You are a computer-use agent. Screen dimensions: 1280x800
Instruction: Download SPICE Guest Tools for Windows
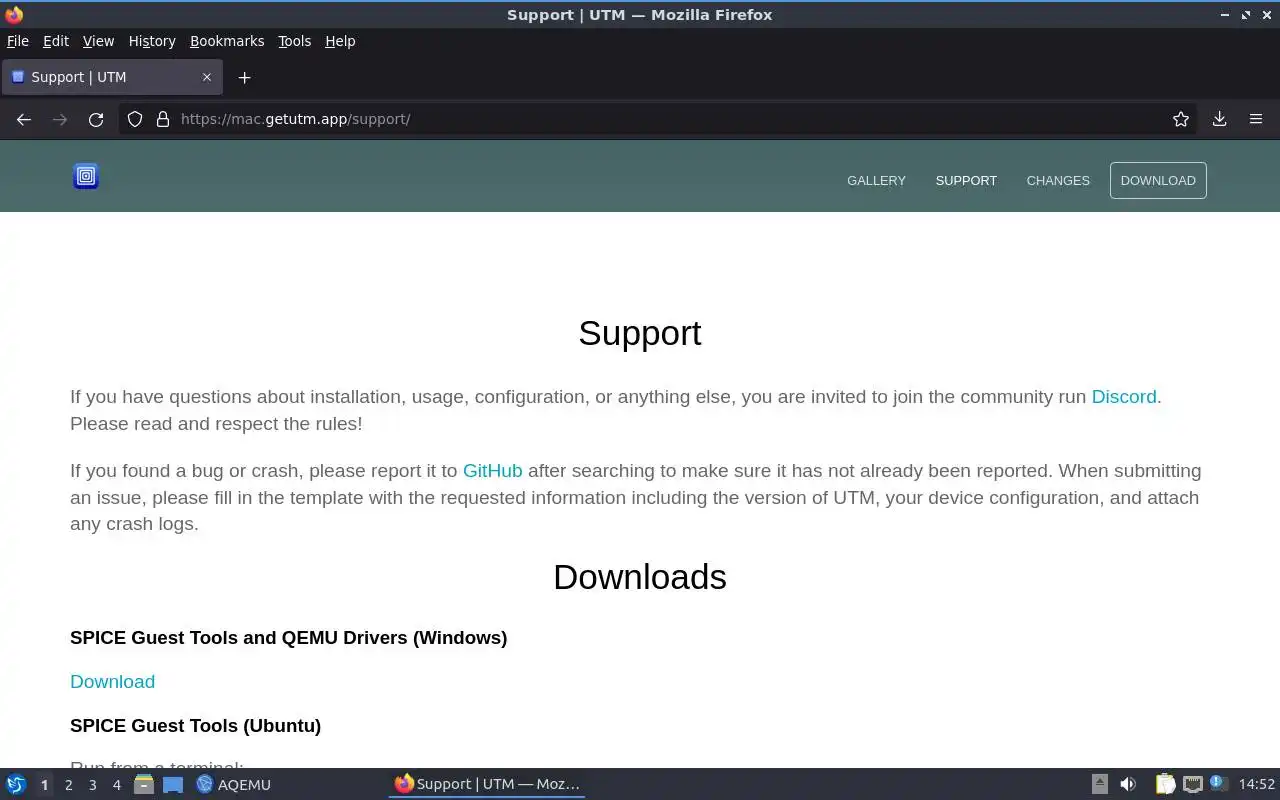coord(112,682)
